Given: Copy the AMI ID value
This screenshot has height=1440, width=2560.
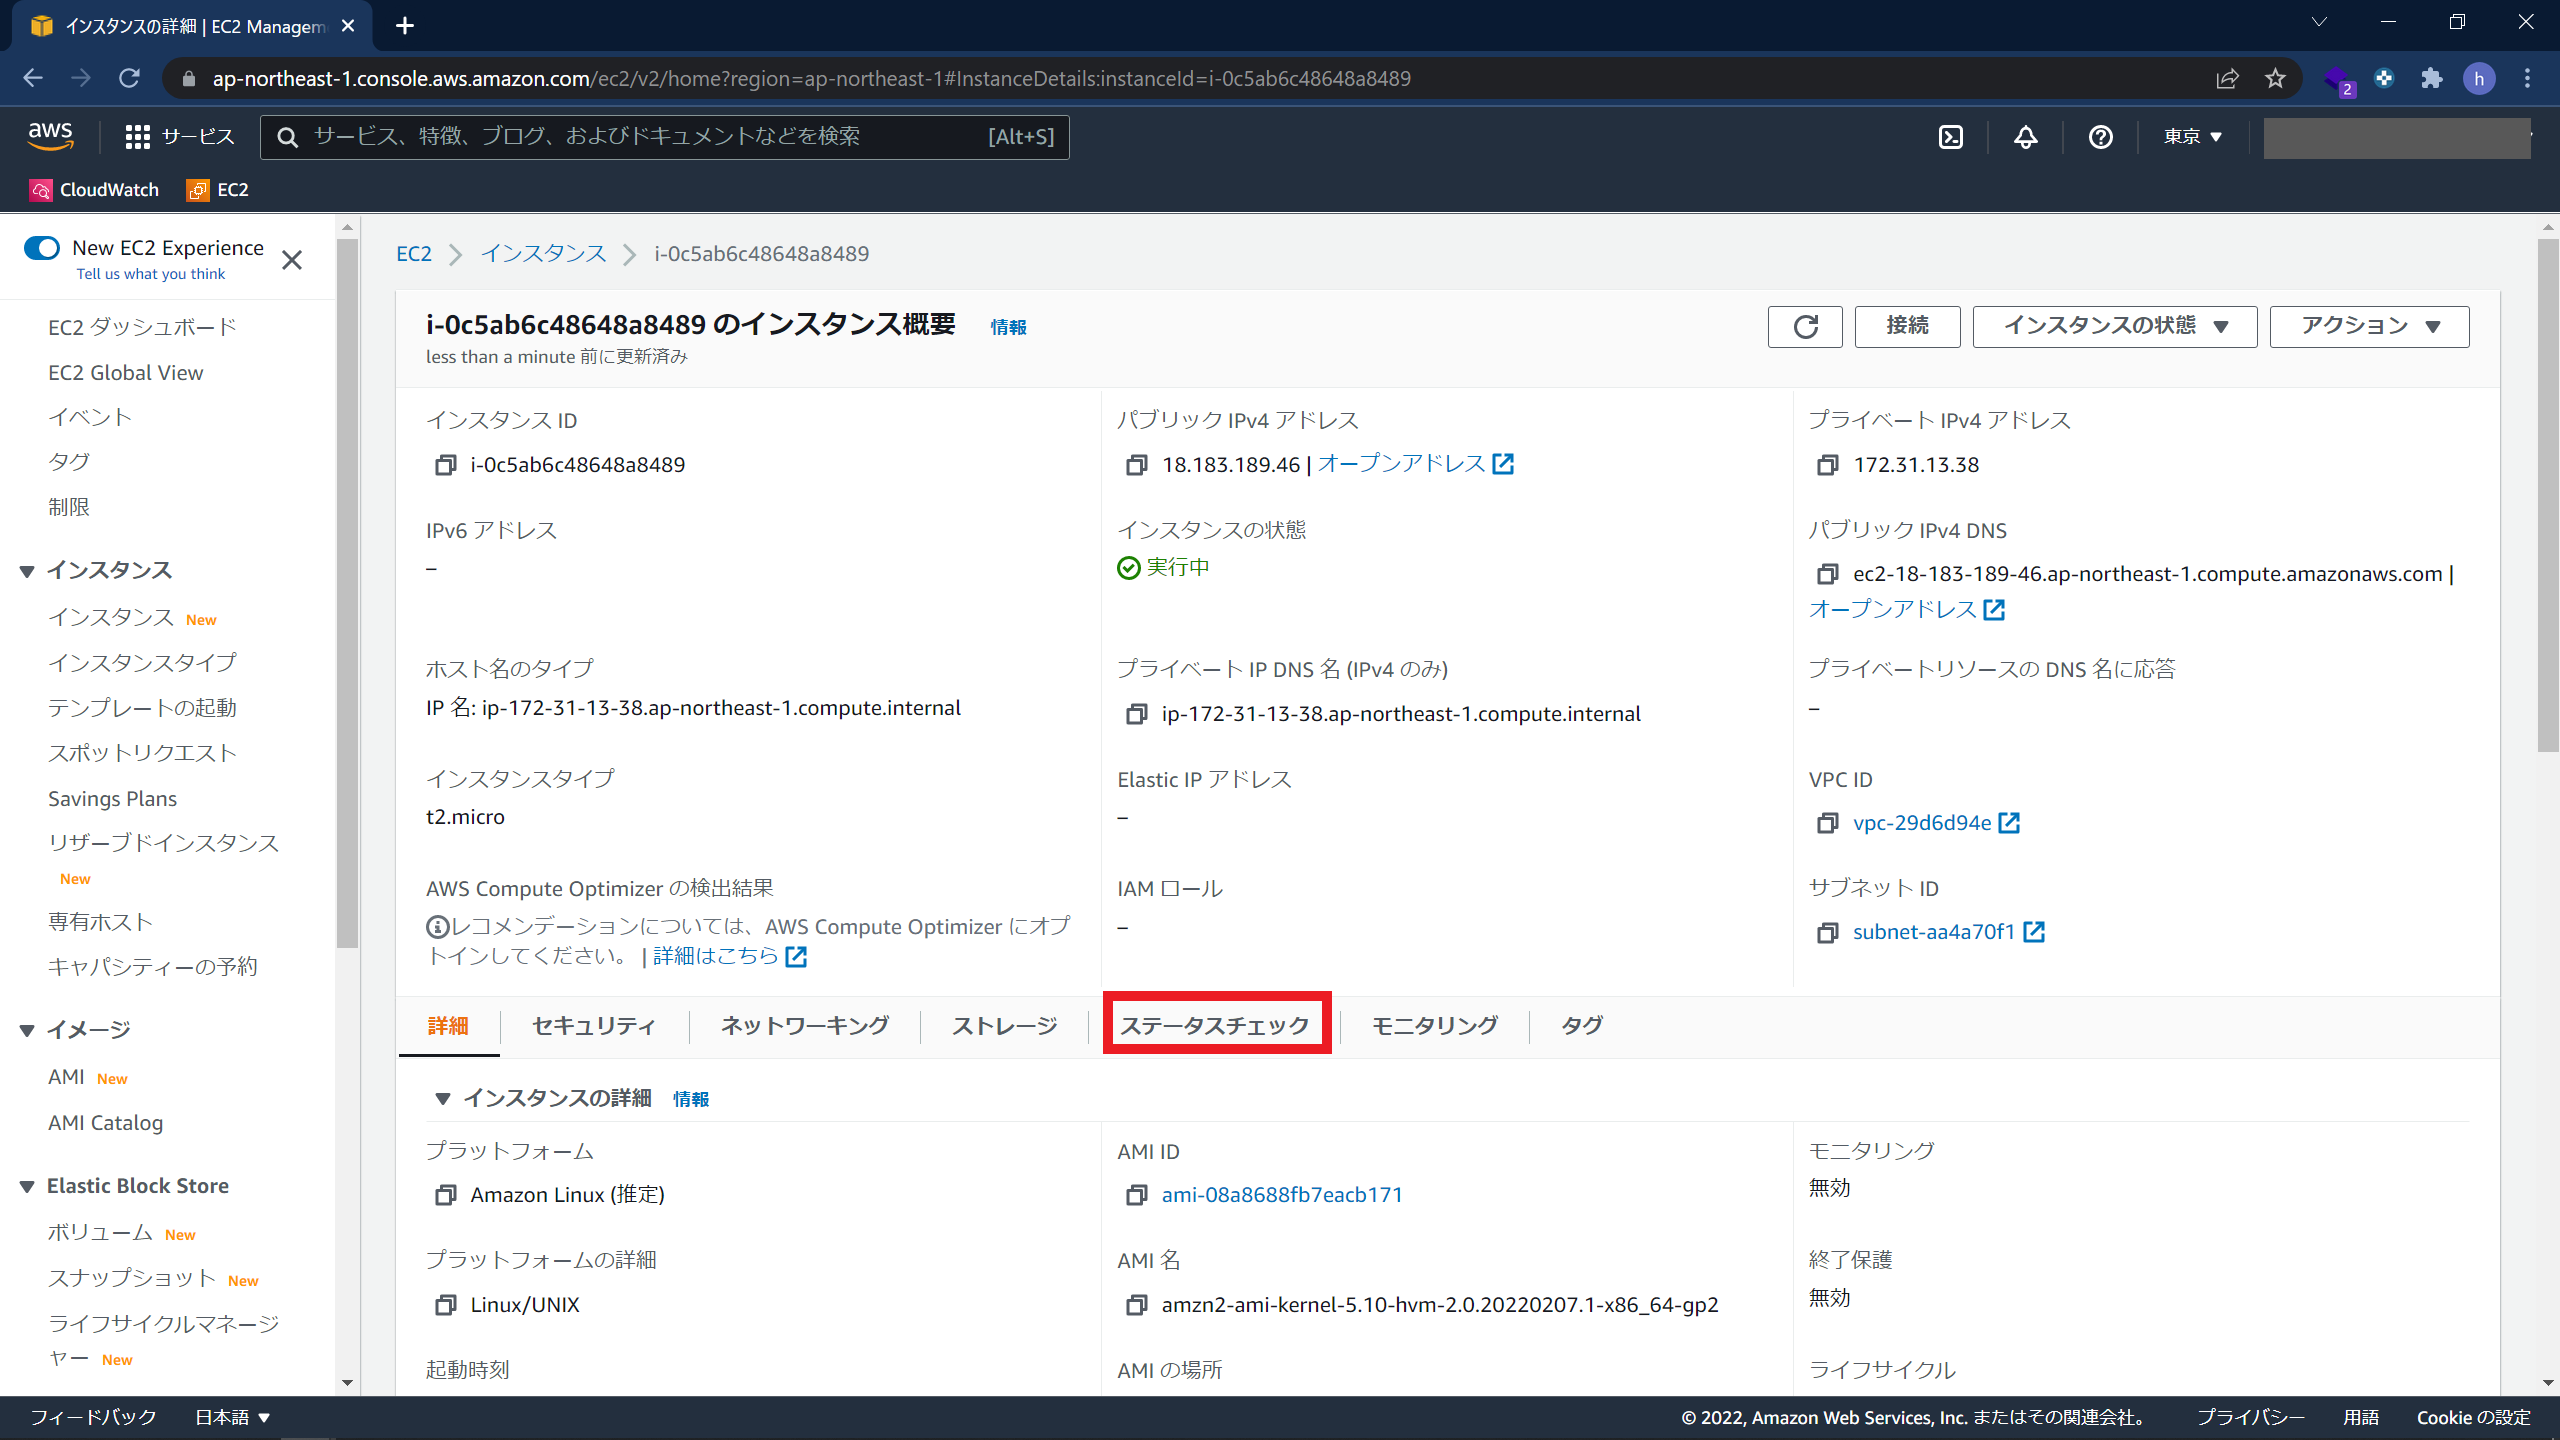Looking at the screenshot, I should (1137, 1195).
